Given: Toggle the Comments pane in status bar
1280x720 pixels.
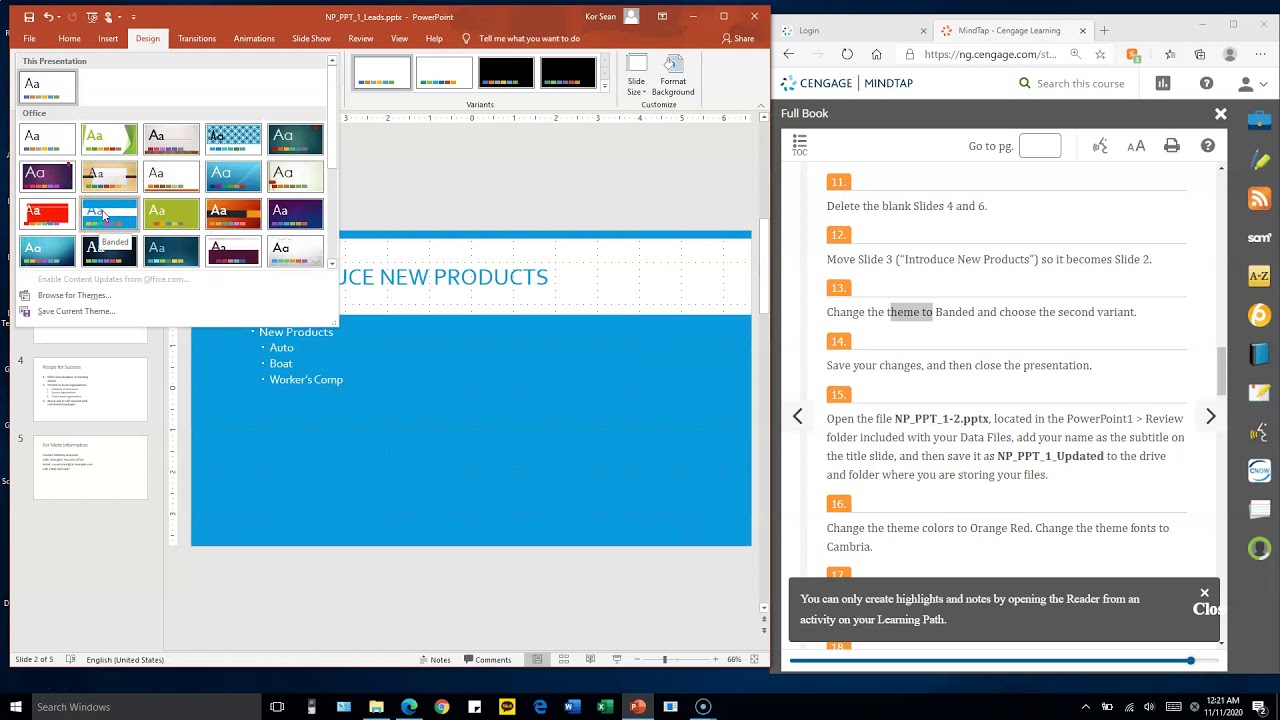Looking at the screenshot, I should point(487,659).
